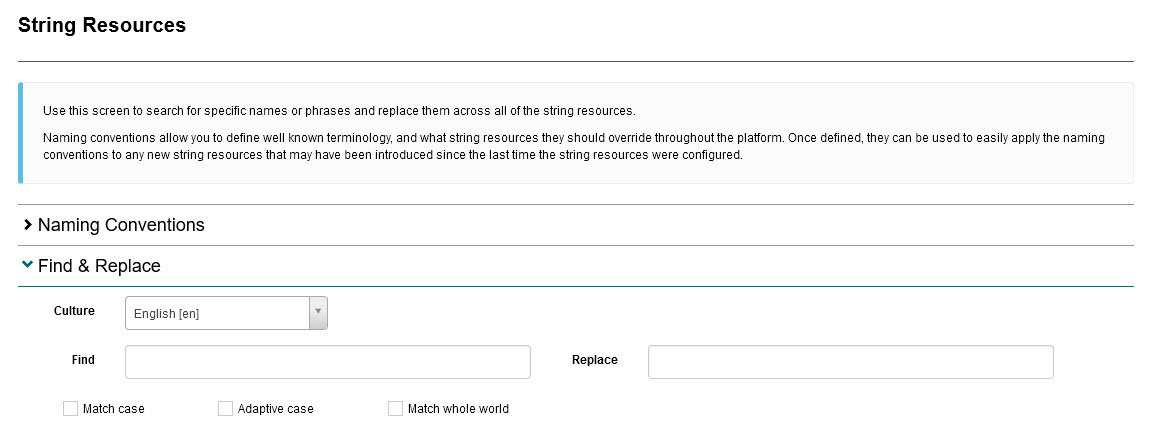This screenshot has width=1149, height=447.
Task: Click the 'Use this screen to search' info line
Action: pos(339,110)
